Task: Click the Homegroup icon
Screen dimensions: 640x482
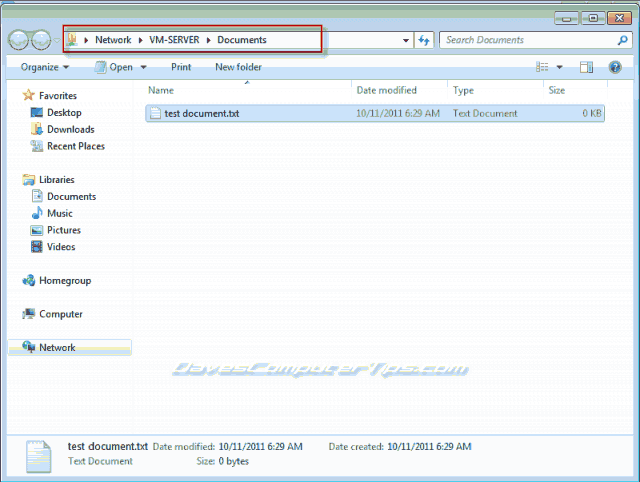Action: (x=29, y=280)
